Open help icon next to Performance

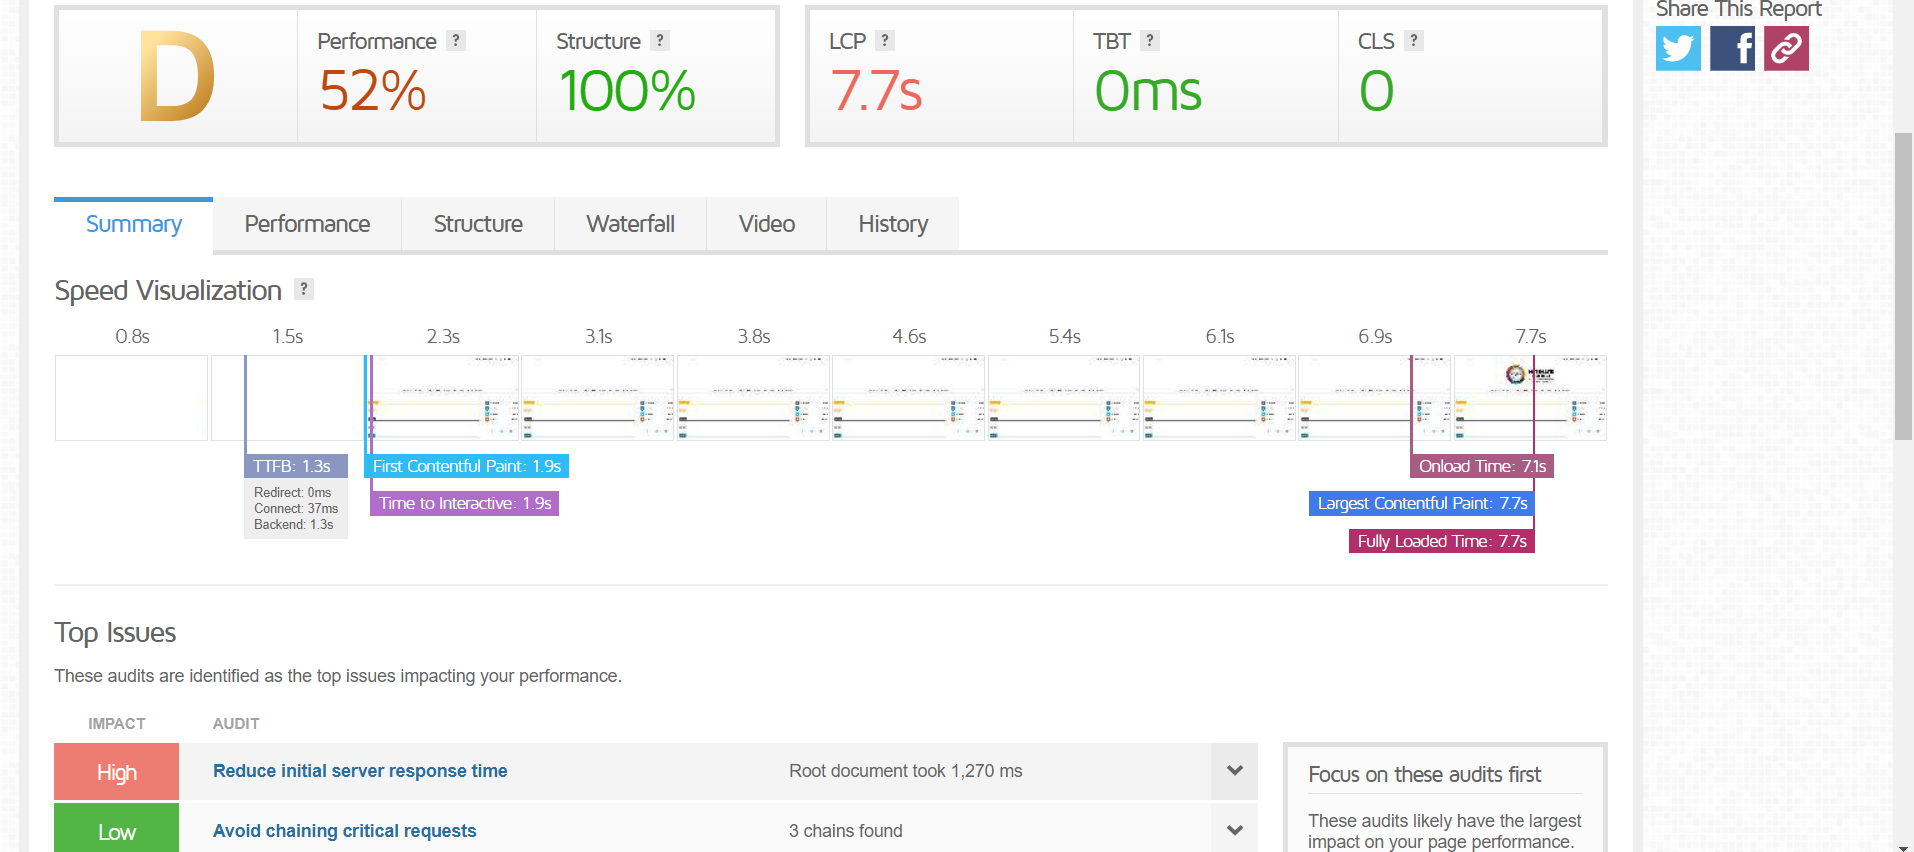click(x=456, y=41)
